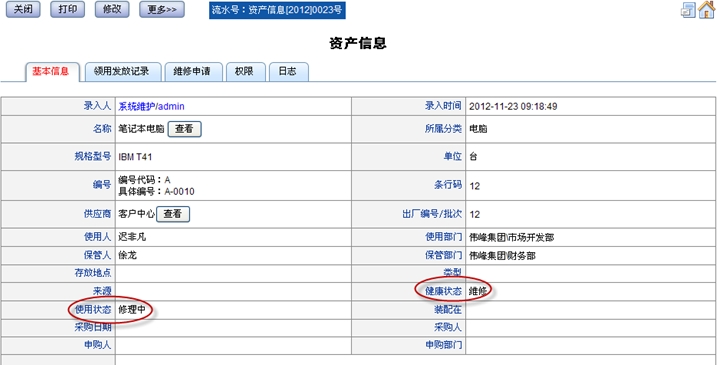Click the 编号代码 A text

pyautogui.click(x=144, y=180)
